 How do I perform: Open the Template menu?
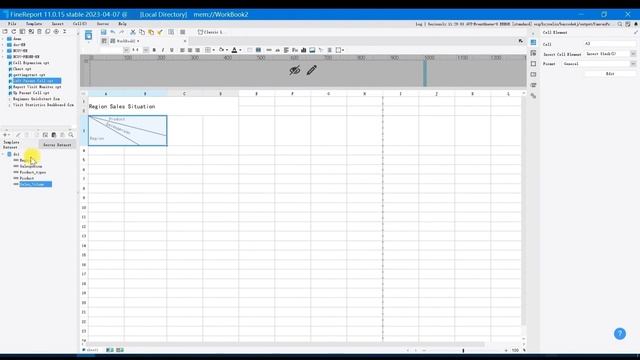coord(34,24)
